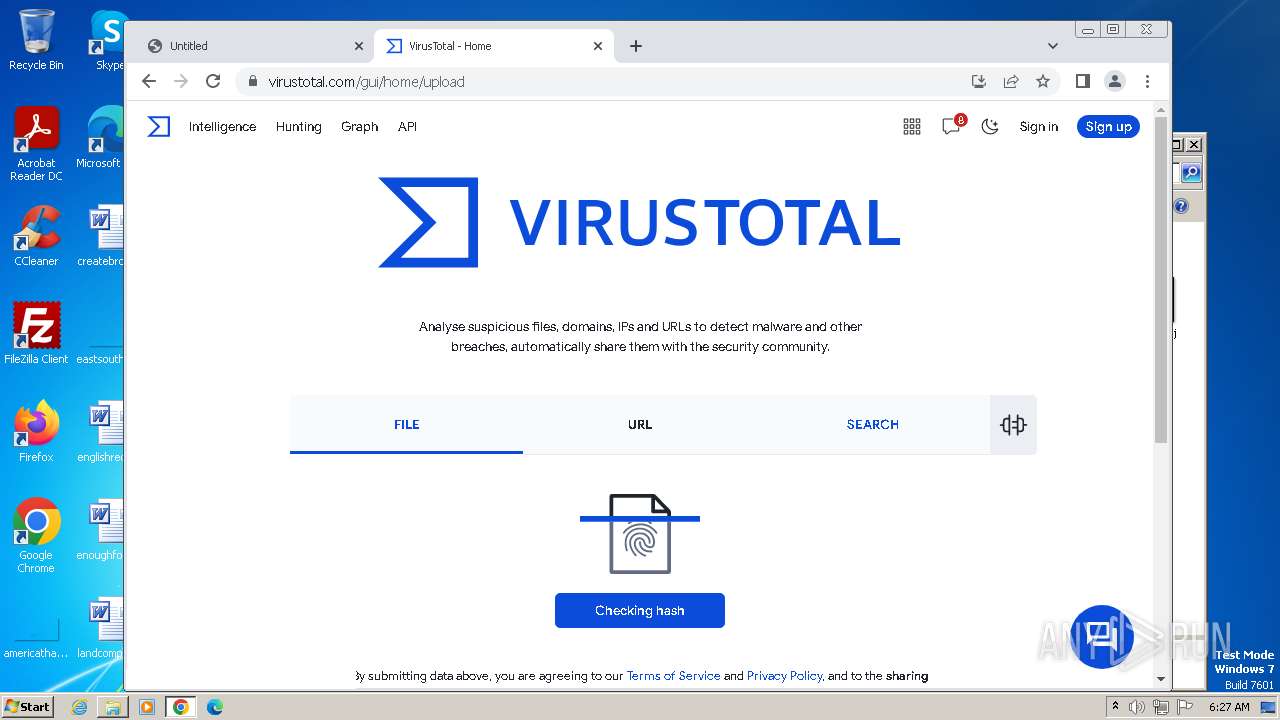Screen dimensions: 1280x720
Task: Open the Graph menu item
Action: pyautogui.click(x=359, y=126)
